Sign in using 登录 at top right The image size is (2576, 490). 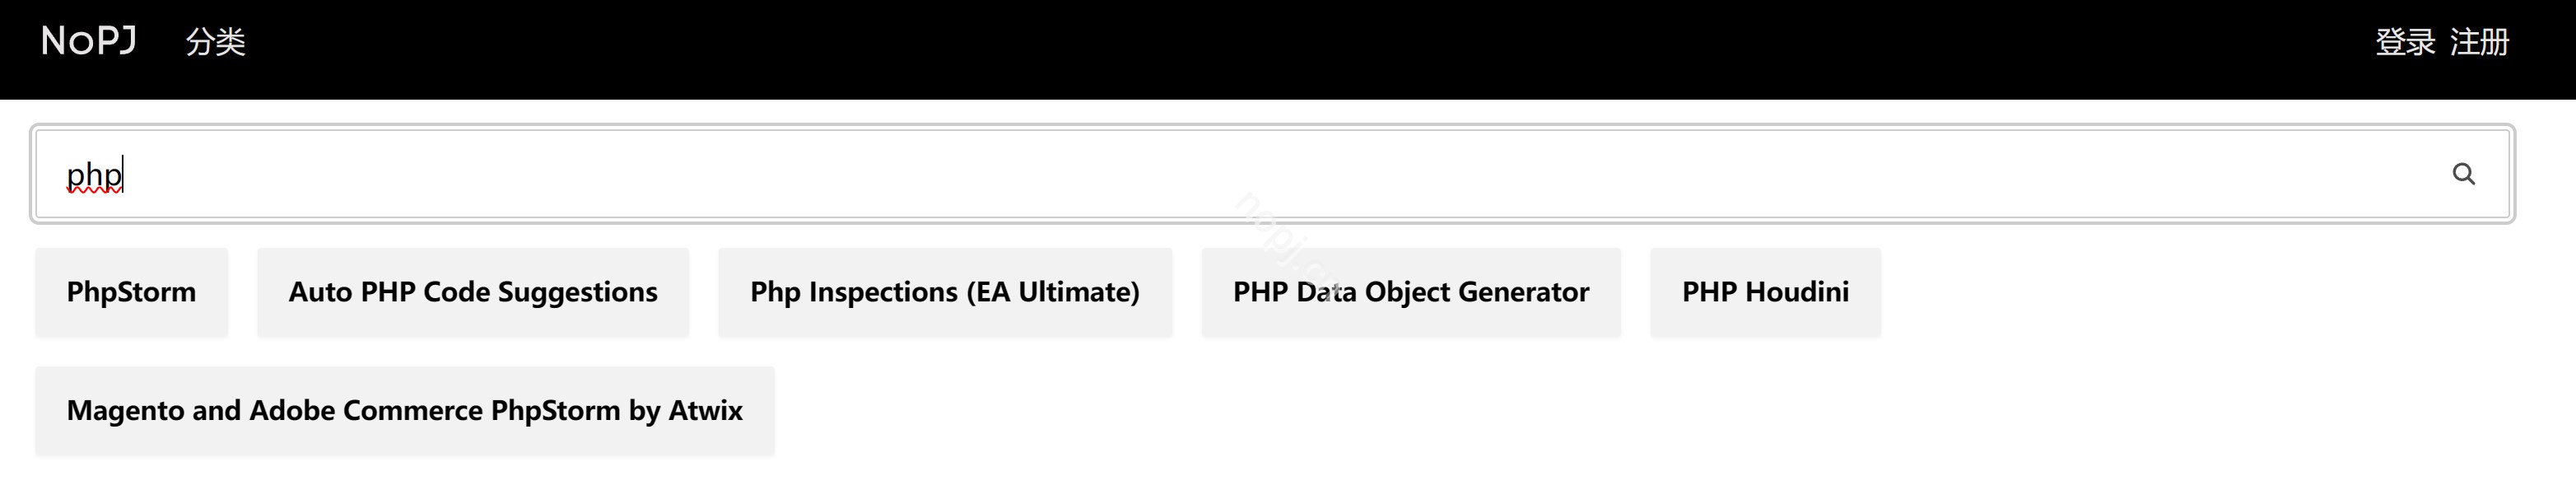2405,42
